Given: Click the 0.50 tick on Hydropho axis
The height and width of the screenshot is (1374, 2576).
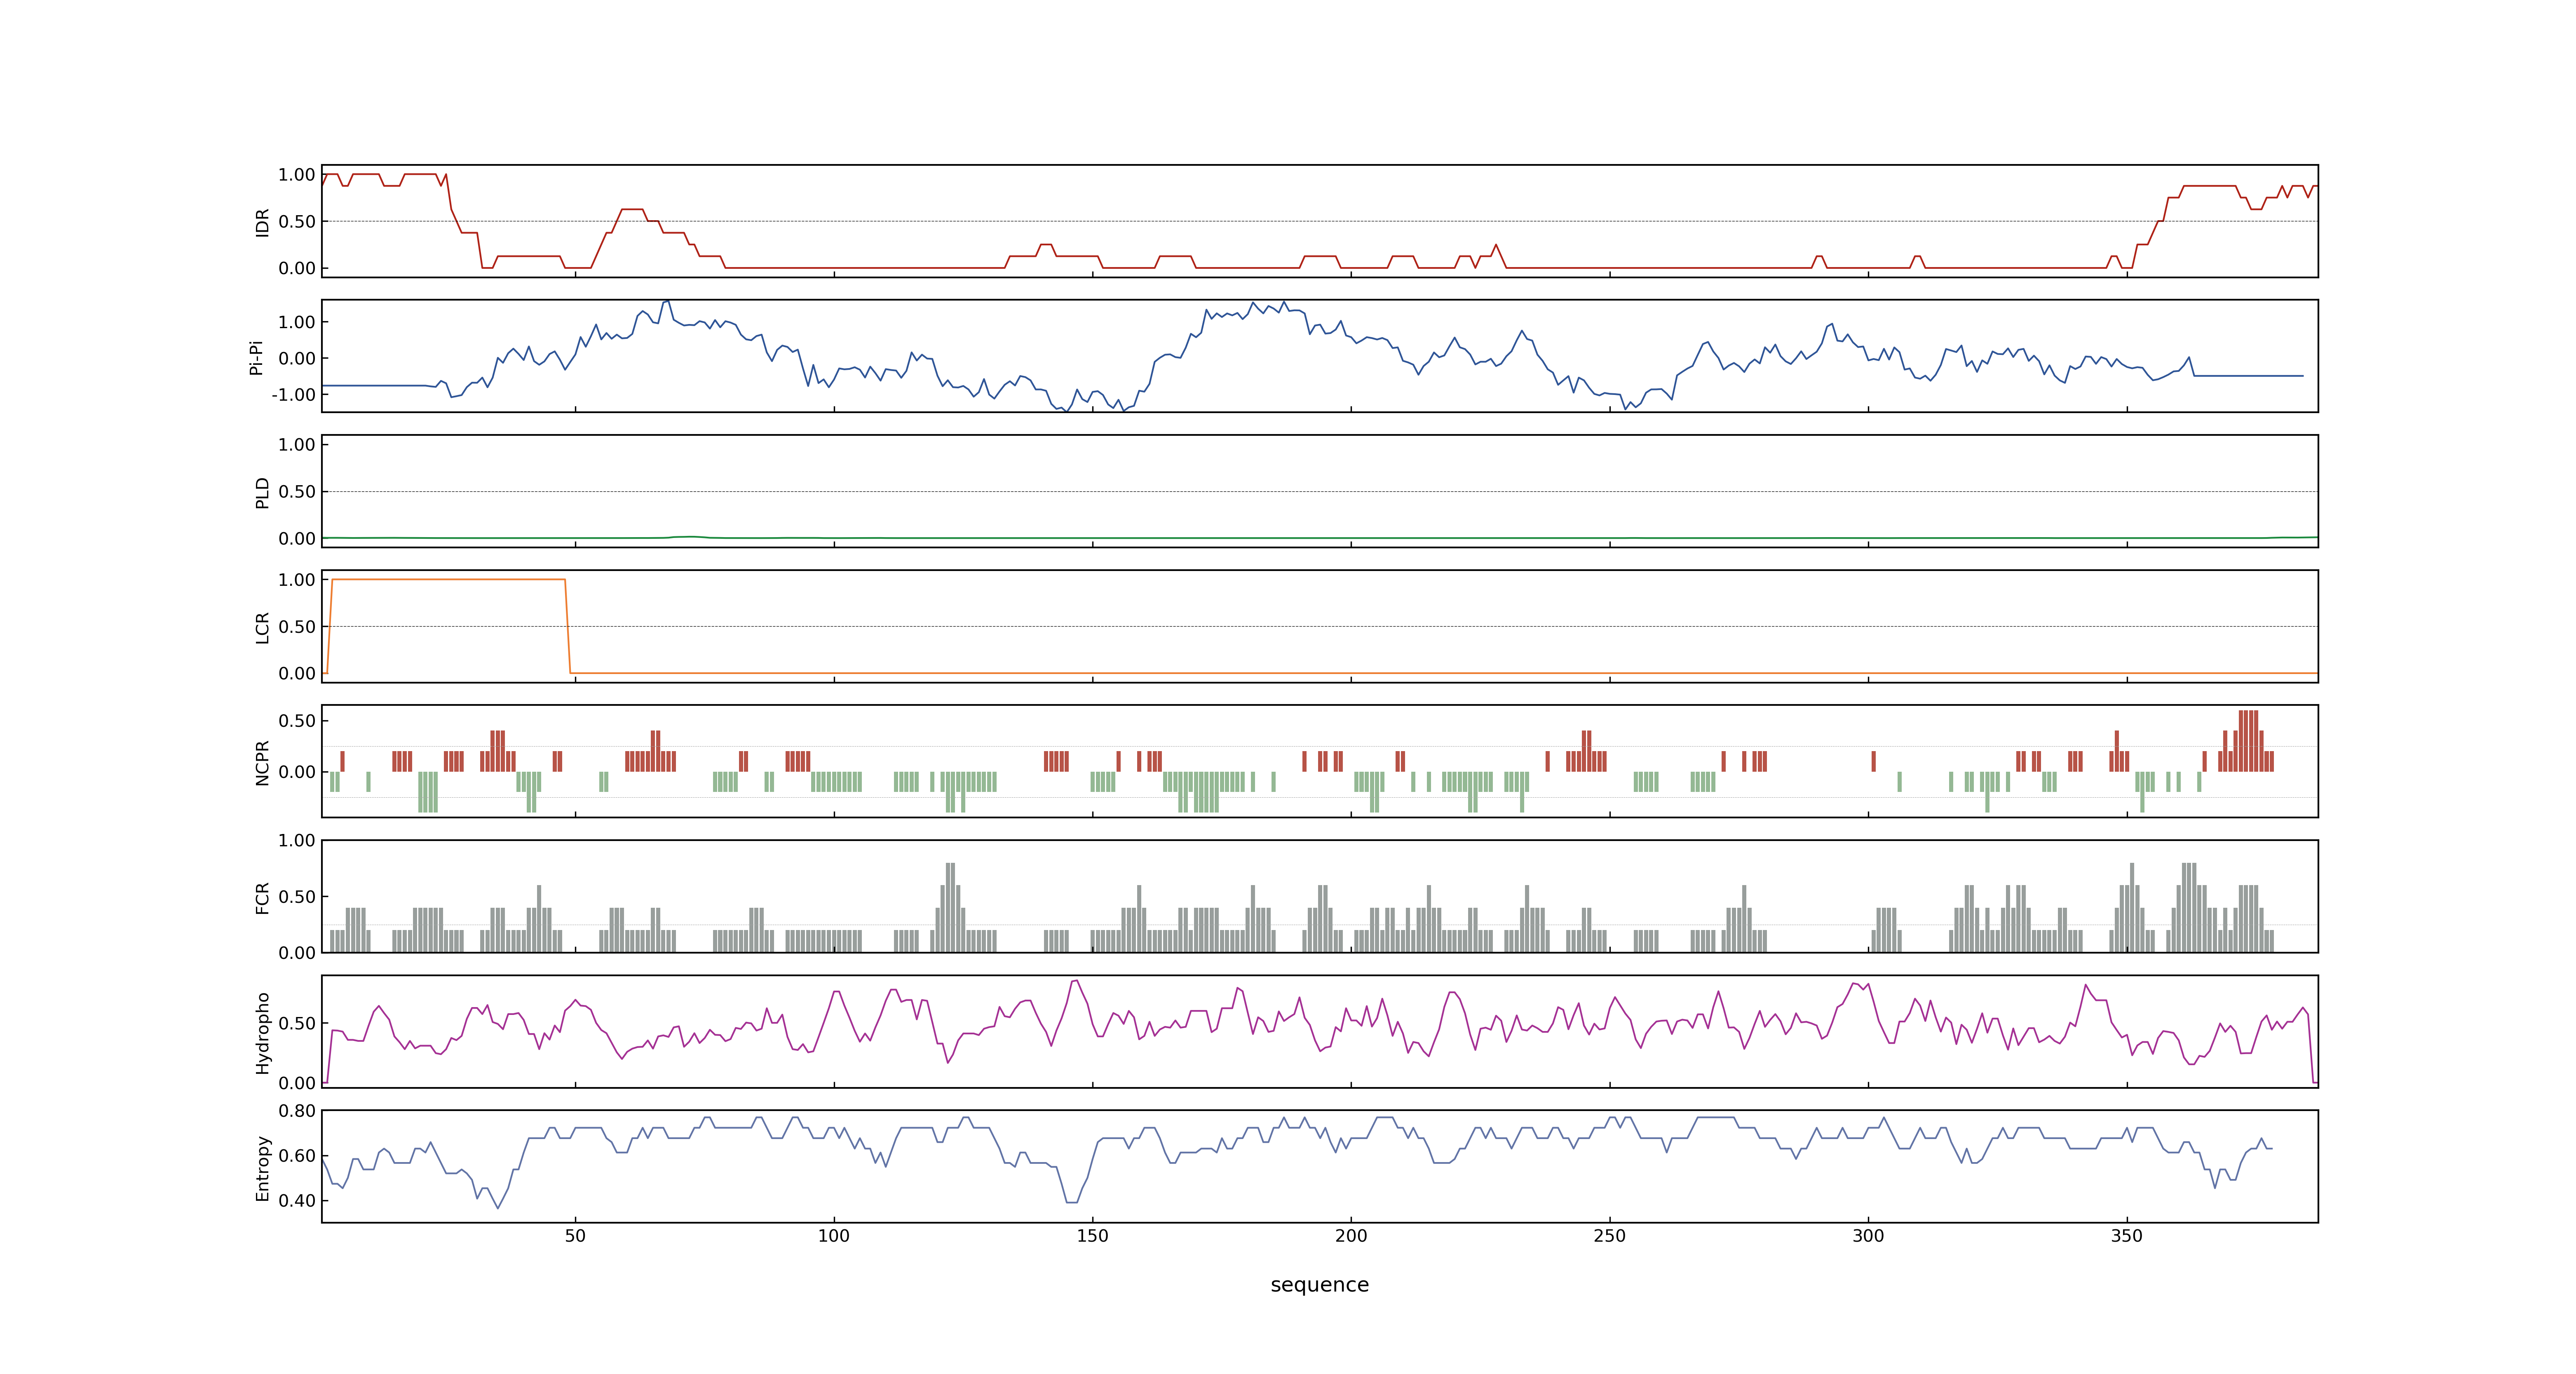Looking at the screenshot, I should coord(297,1023).
